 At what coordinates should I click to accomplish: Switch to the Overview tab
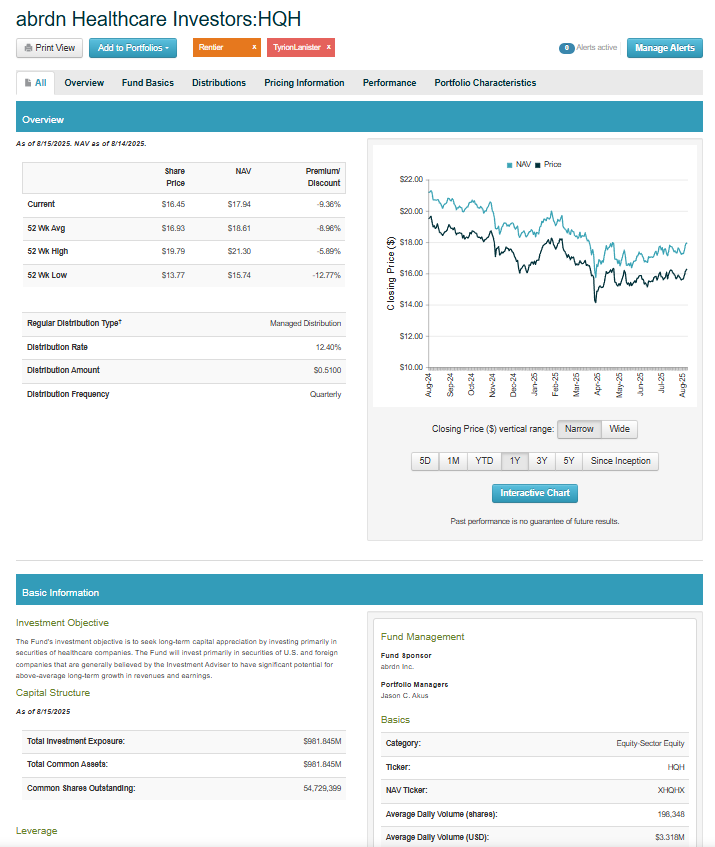(x=84, y=83)
